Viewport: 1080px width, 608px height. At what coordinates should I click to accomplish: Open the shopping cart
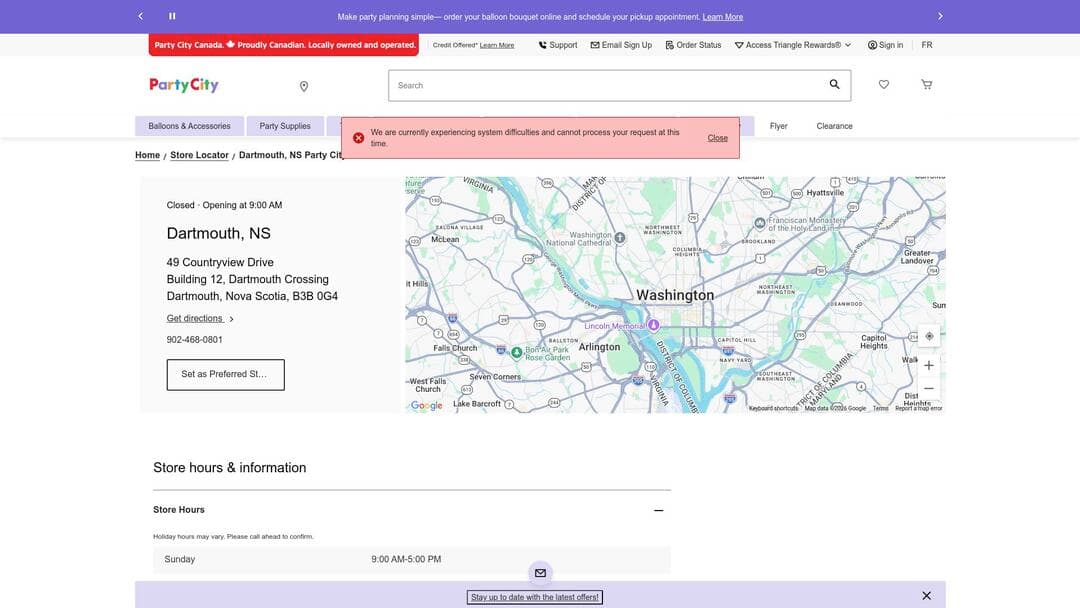tap(924, 83)
